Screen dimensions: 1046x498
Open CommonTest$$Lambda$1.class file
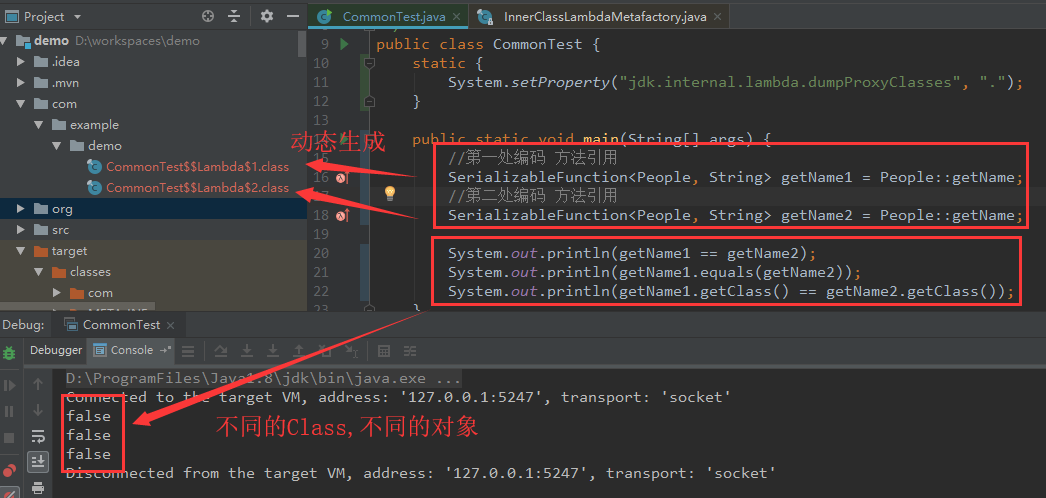(197, 167)
